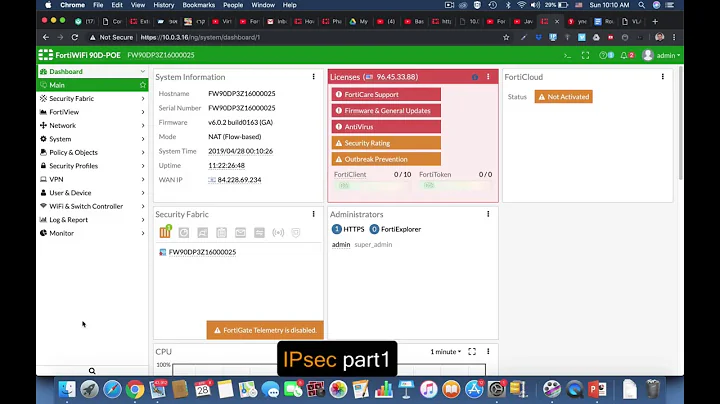720x404 pixels.
Task: Click the FortiAP wireless icon in Security Fabric
Action: pos(278,233)
